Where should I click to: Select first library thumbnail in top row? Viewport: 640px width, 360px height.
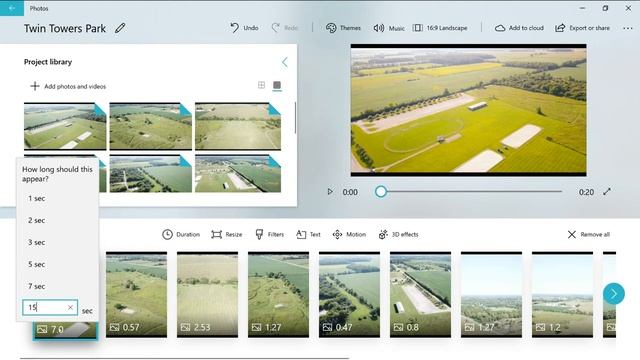click(65, 126)
